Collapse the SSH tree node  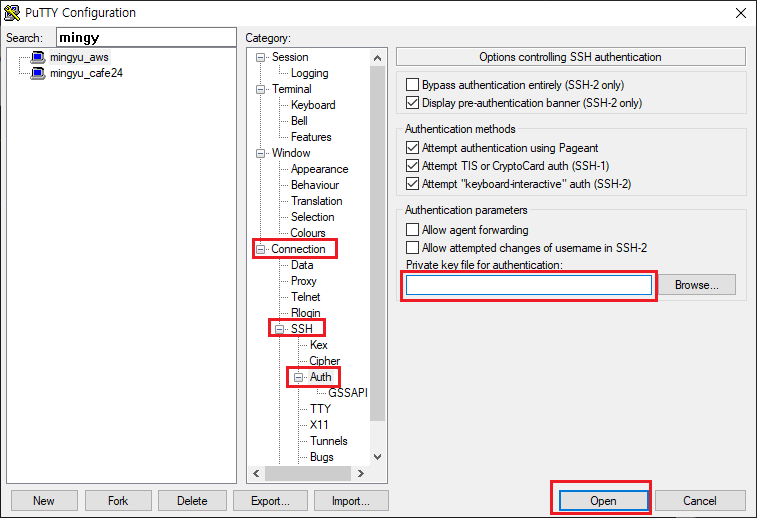[280, 329]
